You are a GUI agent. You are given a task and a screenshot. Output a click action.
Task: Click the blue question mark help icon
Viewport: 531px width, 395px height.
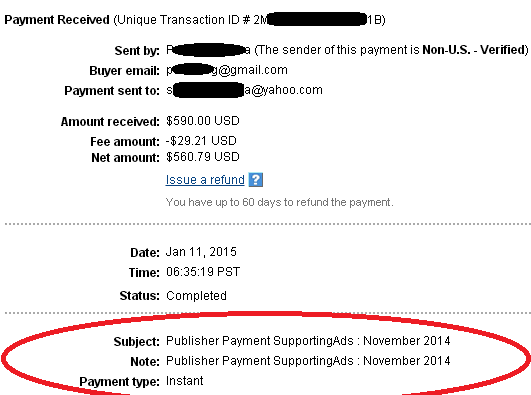coord(256,180)
